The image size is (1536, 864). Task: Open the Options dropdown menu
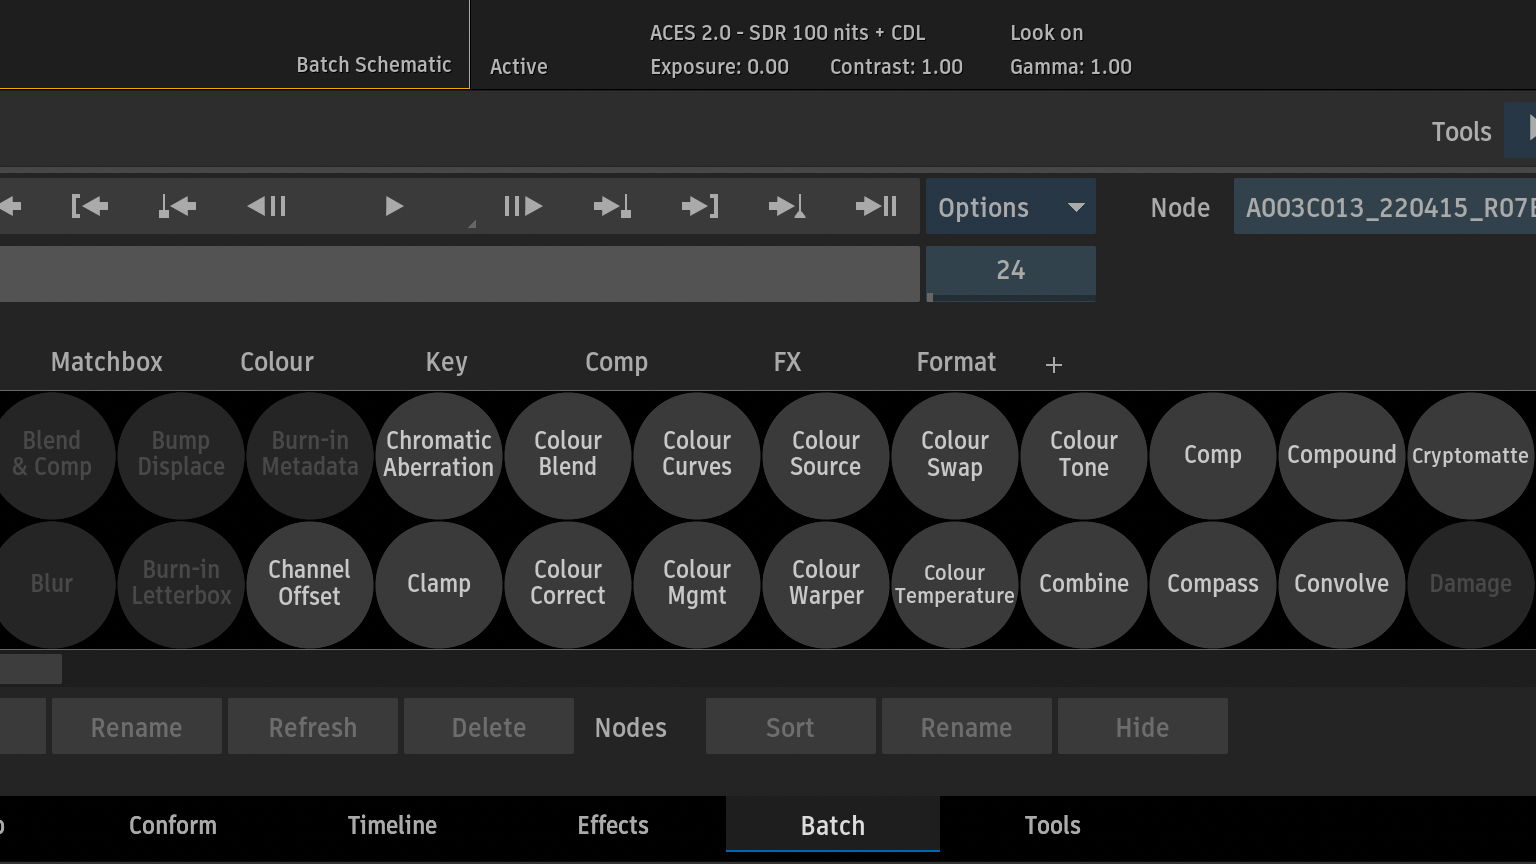[x=1010, y=207]
